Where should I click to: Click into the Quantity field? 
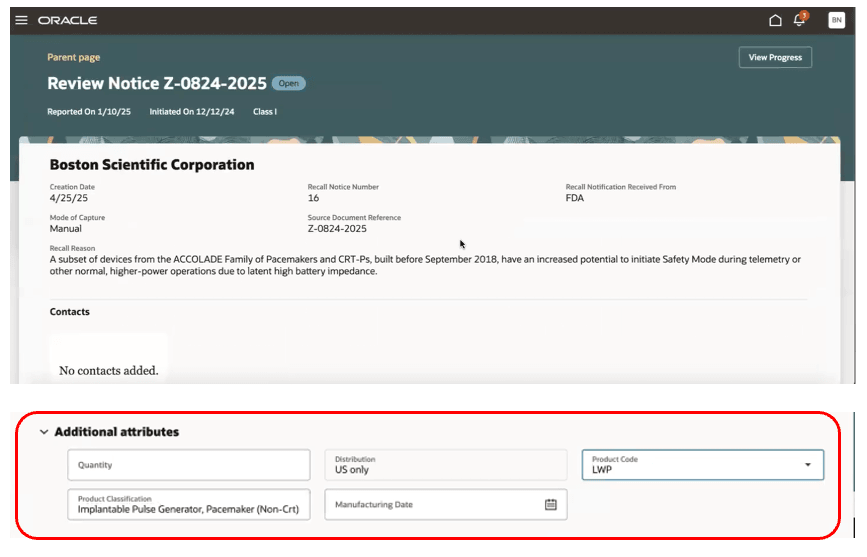(x=189, y=465)
